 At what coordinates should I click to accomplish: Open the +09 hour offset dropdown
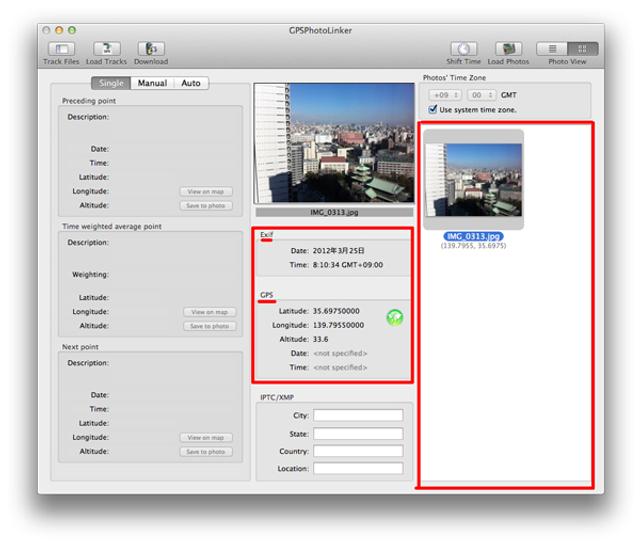pyautogui.click(x=444, y=94)
